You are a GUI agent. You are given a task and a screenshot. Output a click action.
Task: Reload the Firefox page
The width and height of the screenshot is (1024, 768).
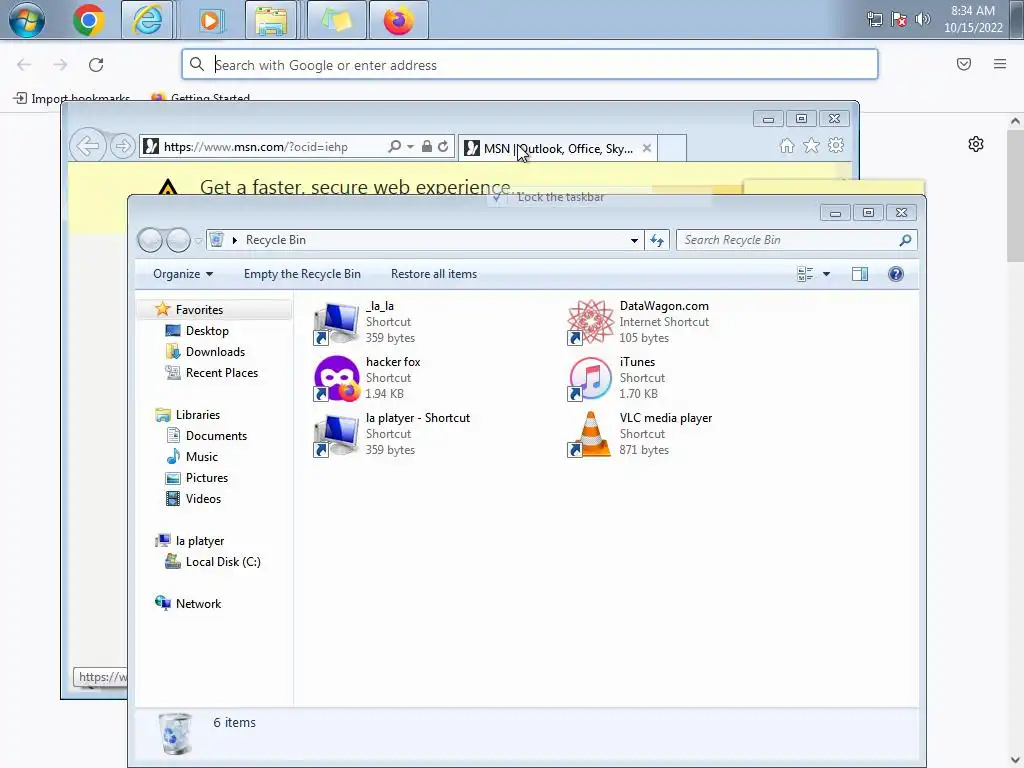point(96,65)
